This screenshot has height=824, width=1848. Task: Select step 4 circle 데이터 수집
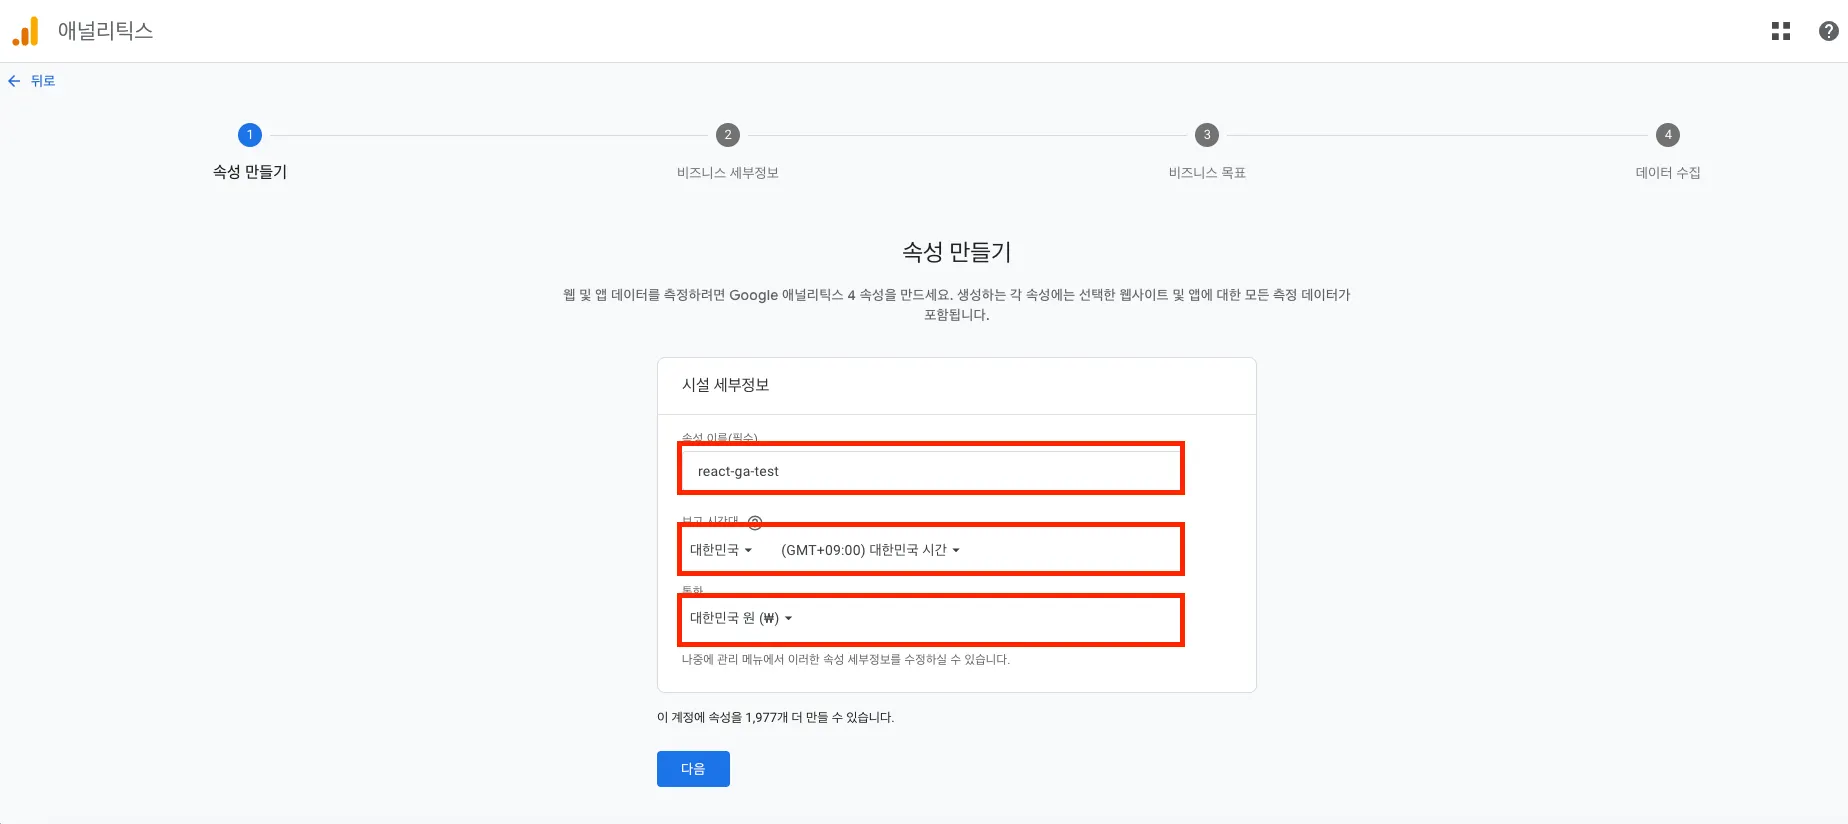pyautogui.click(x=1668, y=135)
